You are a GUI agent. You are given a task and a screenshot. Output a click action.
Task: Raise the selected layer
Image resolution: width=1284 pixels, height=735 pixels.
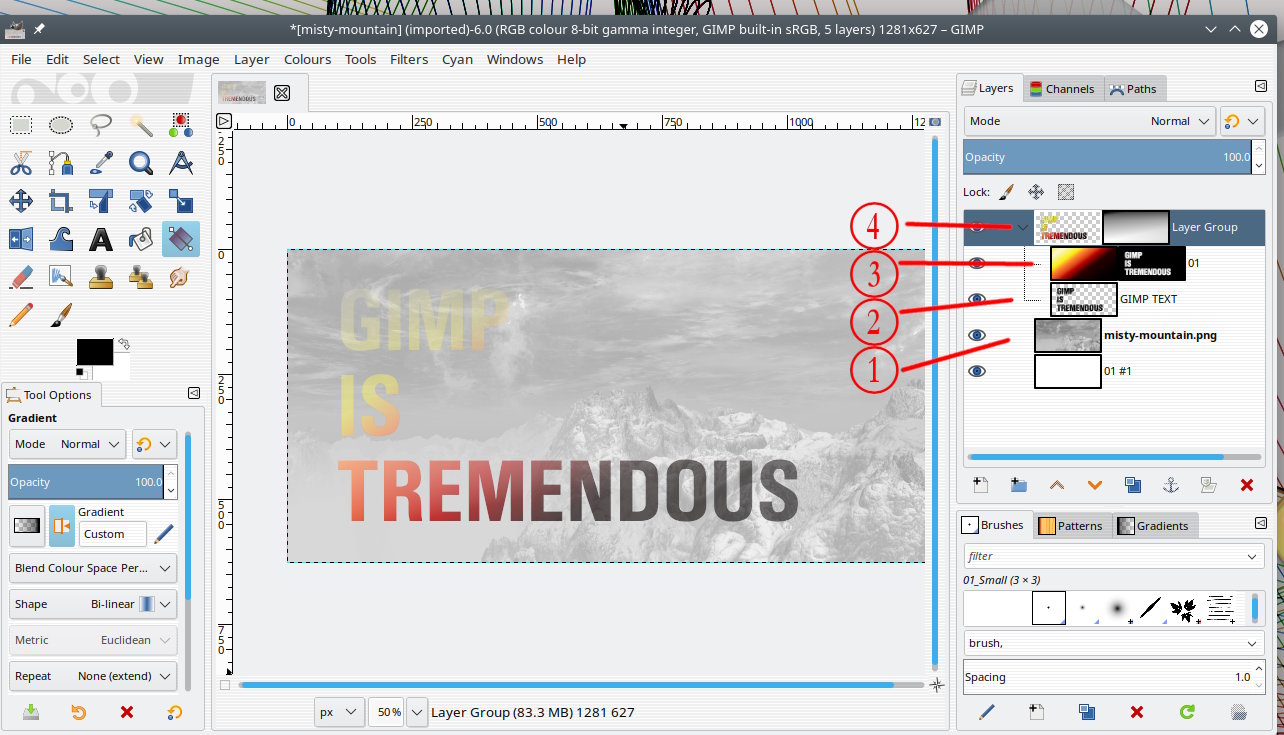tap(1057, 486)
